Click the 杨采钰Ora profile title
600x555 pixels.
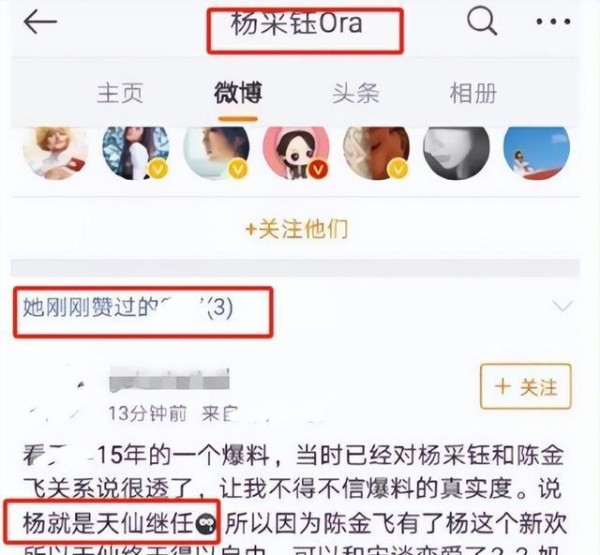[297, 24]
